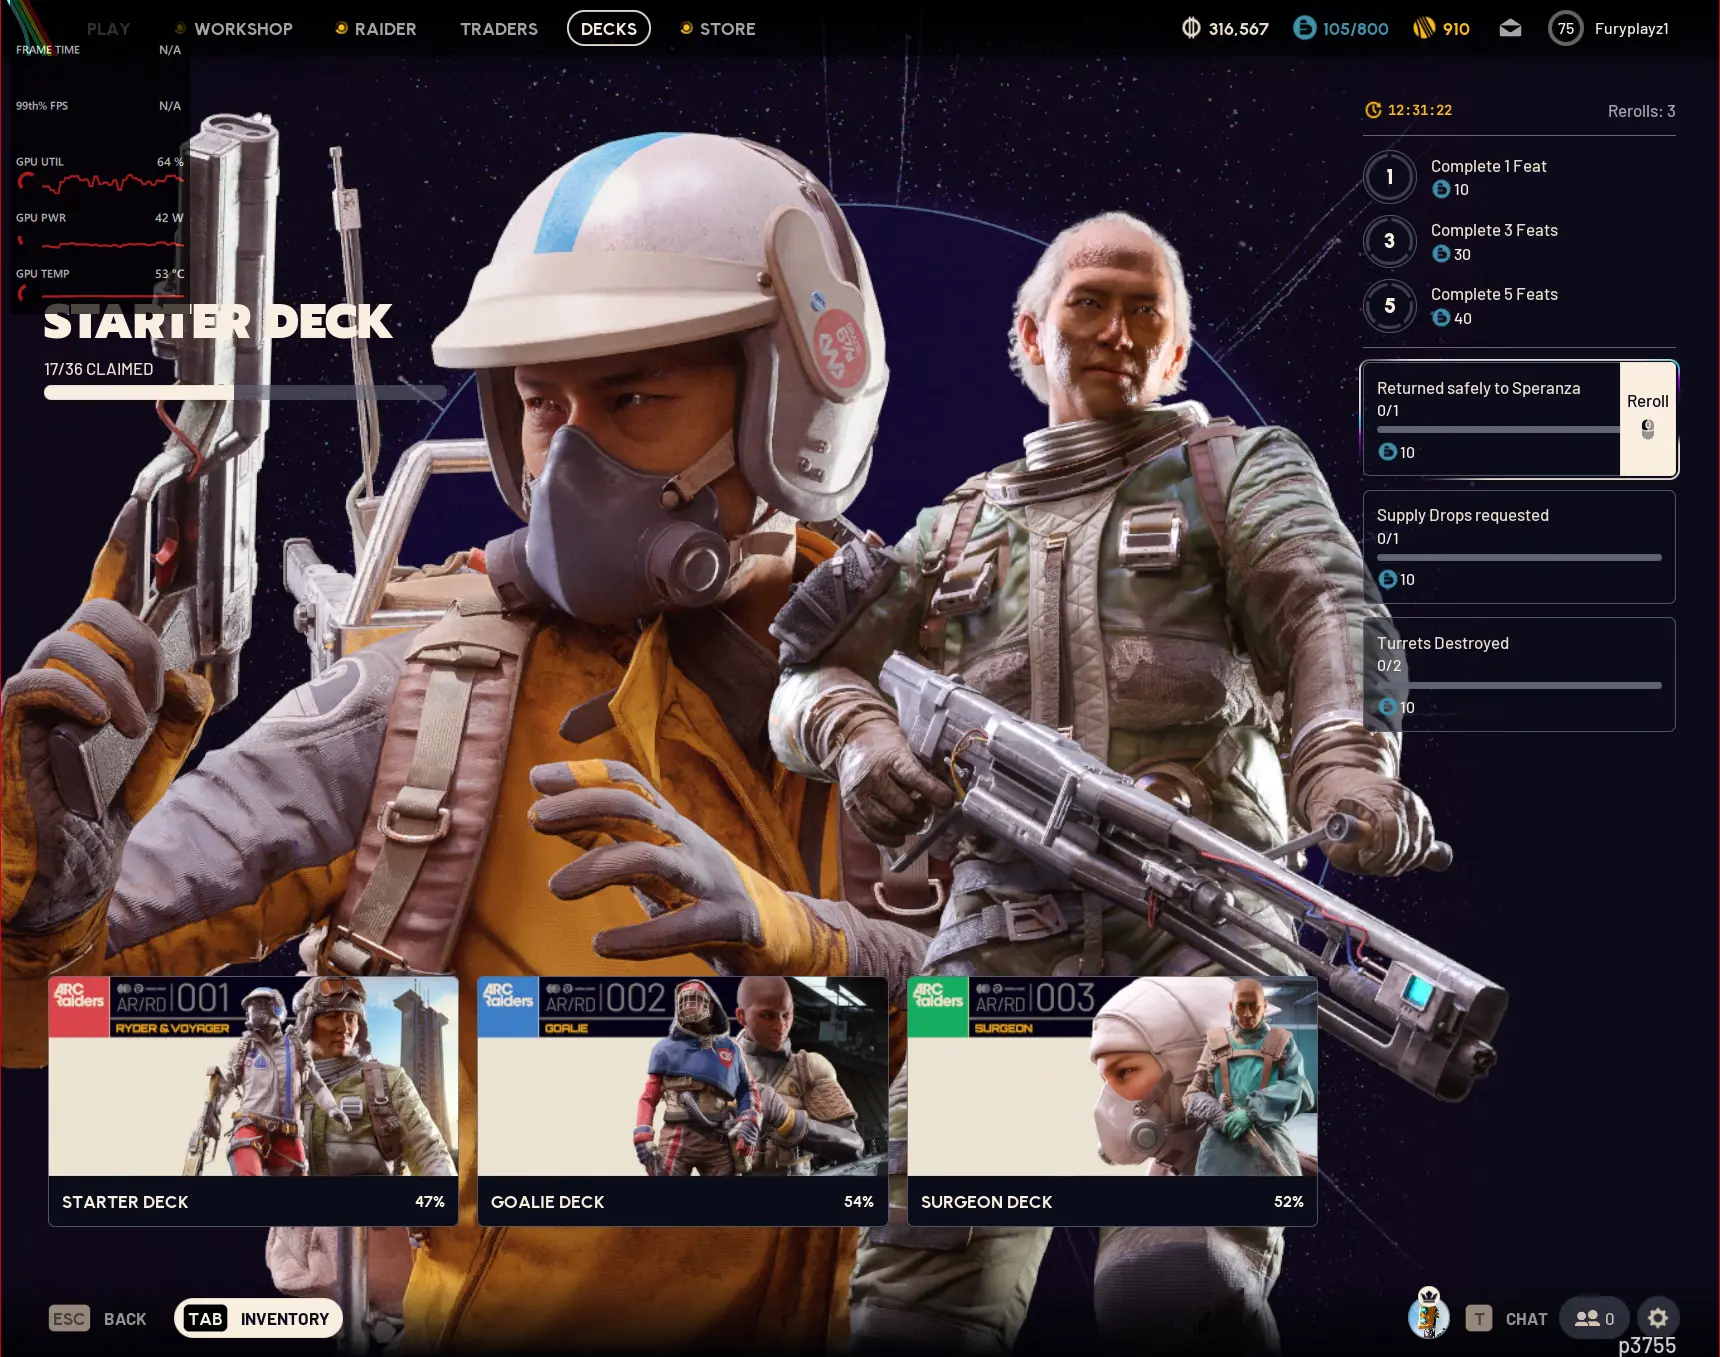The height and width of the screenshot is (1357, 1720).
Task: Click the "910" token balance
Action: 1456,29
